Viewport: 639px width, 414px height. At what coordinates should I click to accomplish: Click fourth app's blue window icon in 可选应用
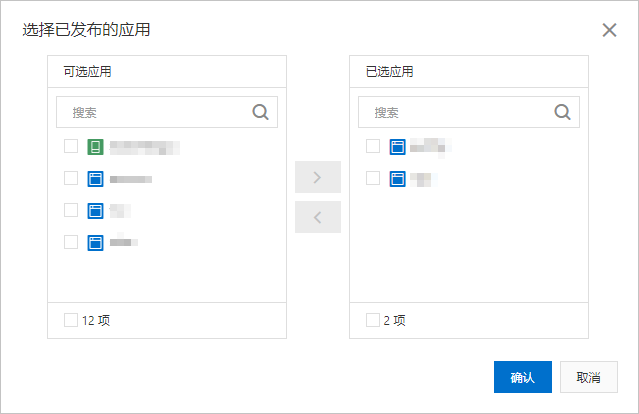tap(95, 243)
